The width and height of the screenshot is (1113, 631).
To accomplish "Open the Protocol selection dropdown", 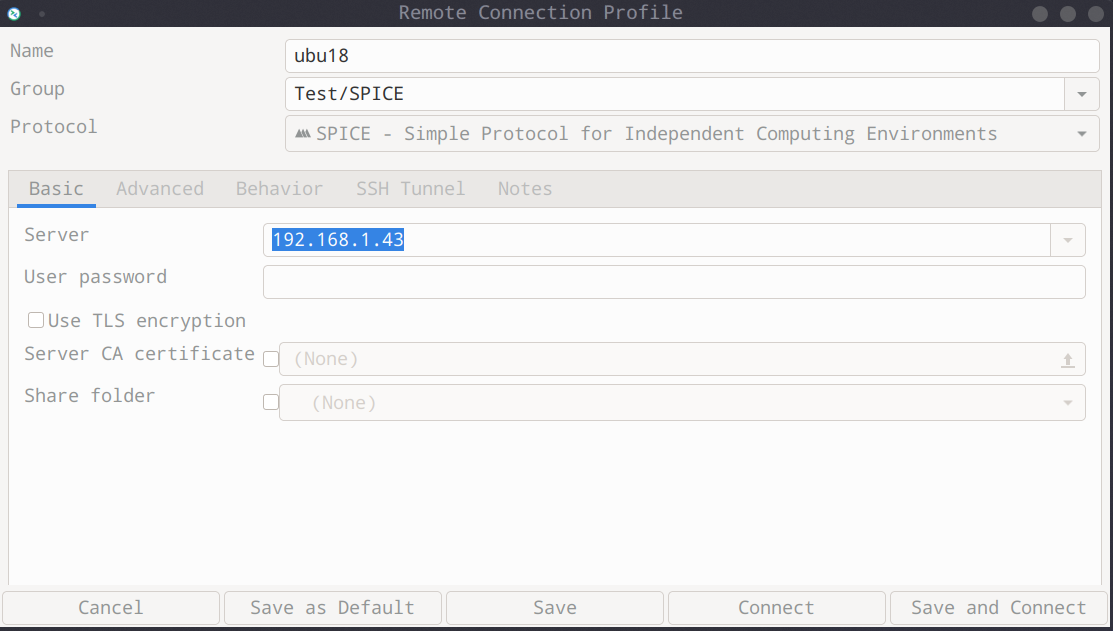I will point(1081,134).
